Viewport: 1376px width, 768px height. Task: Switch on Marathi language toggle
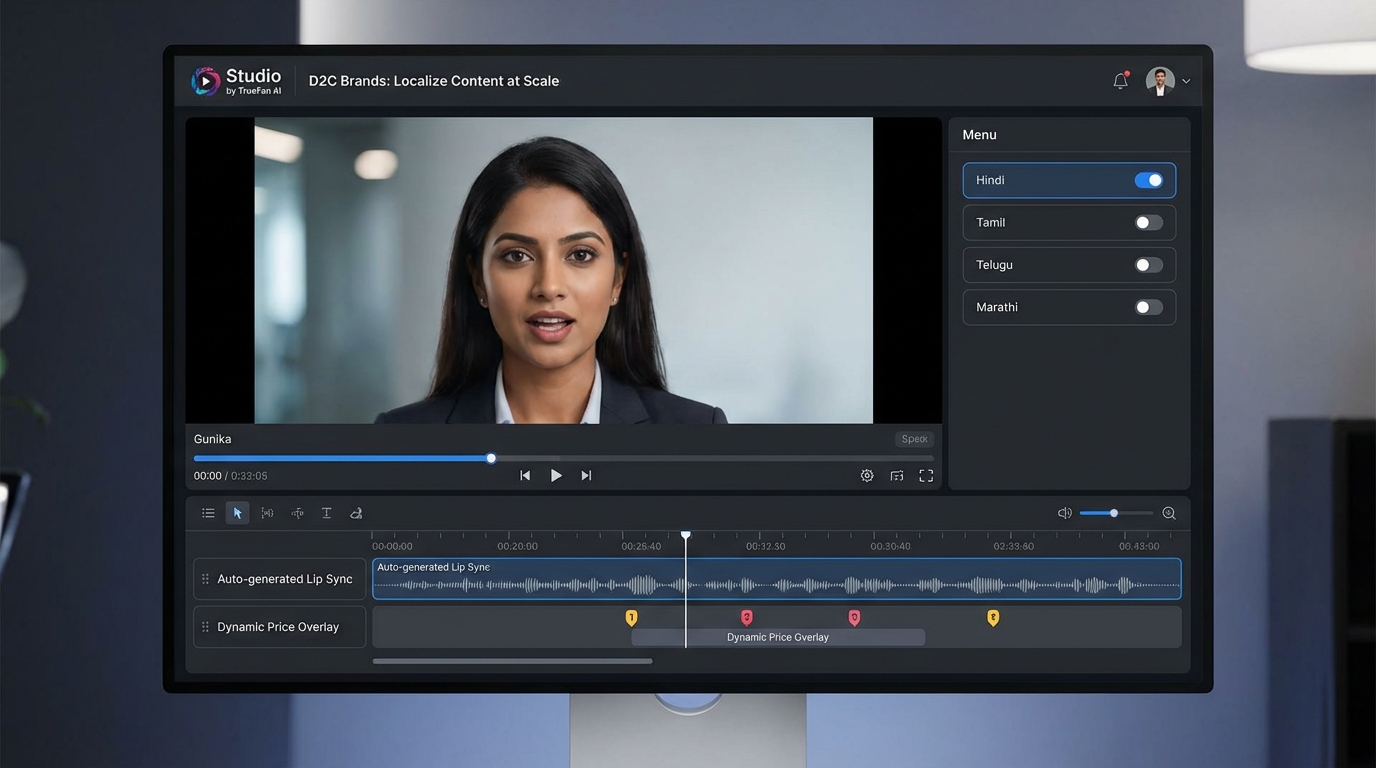click(x=1148, y=307)
